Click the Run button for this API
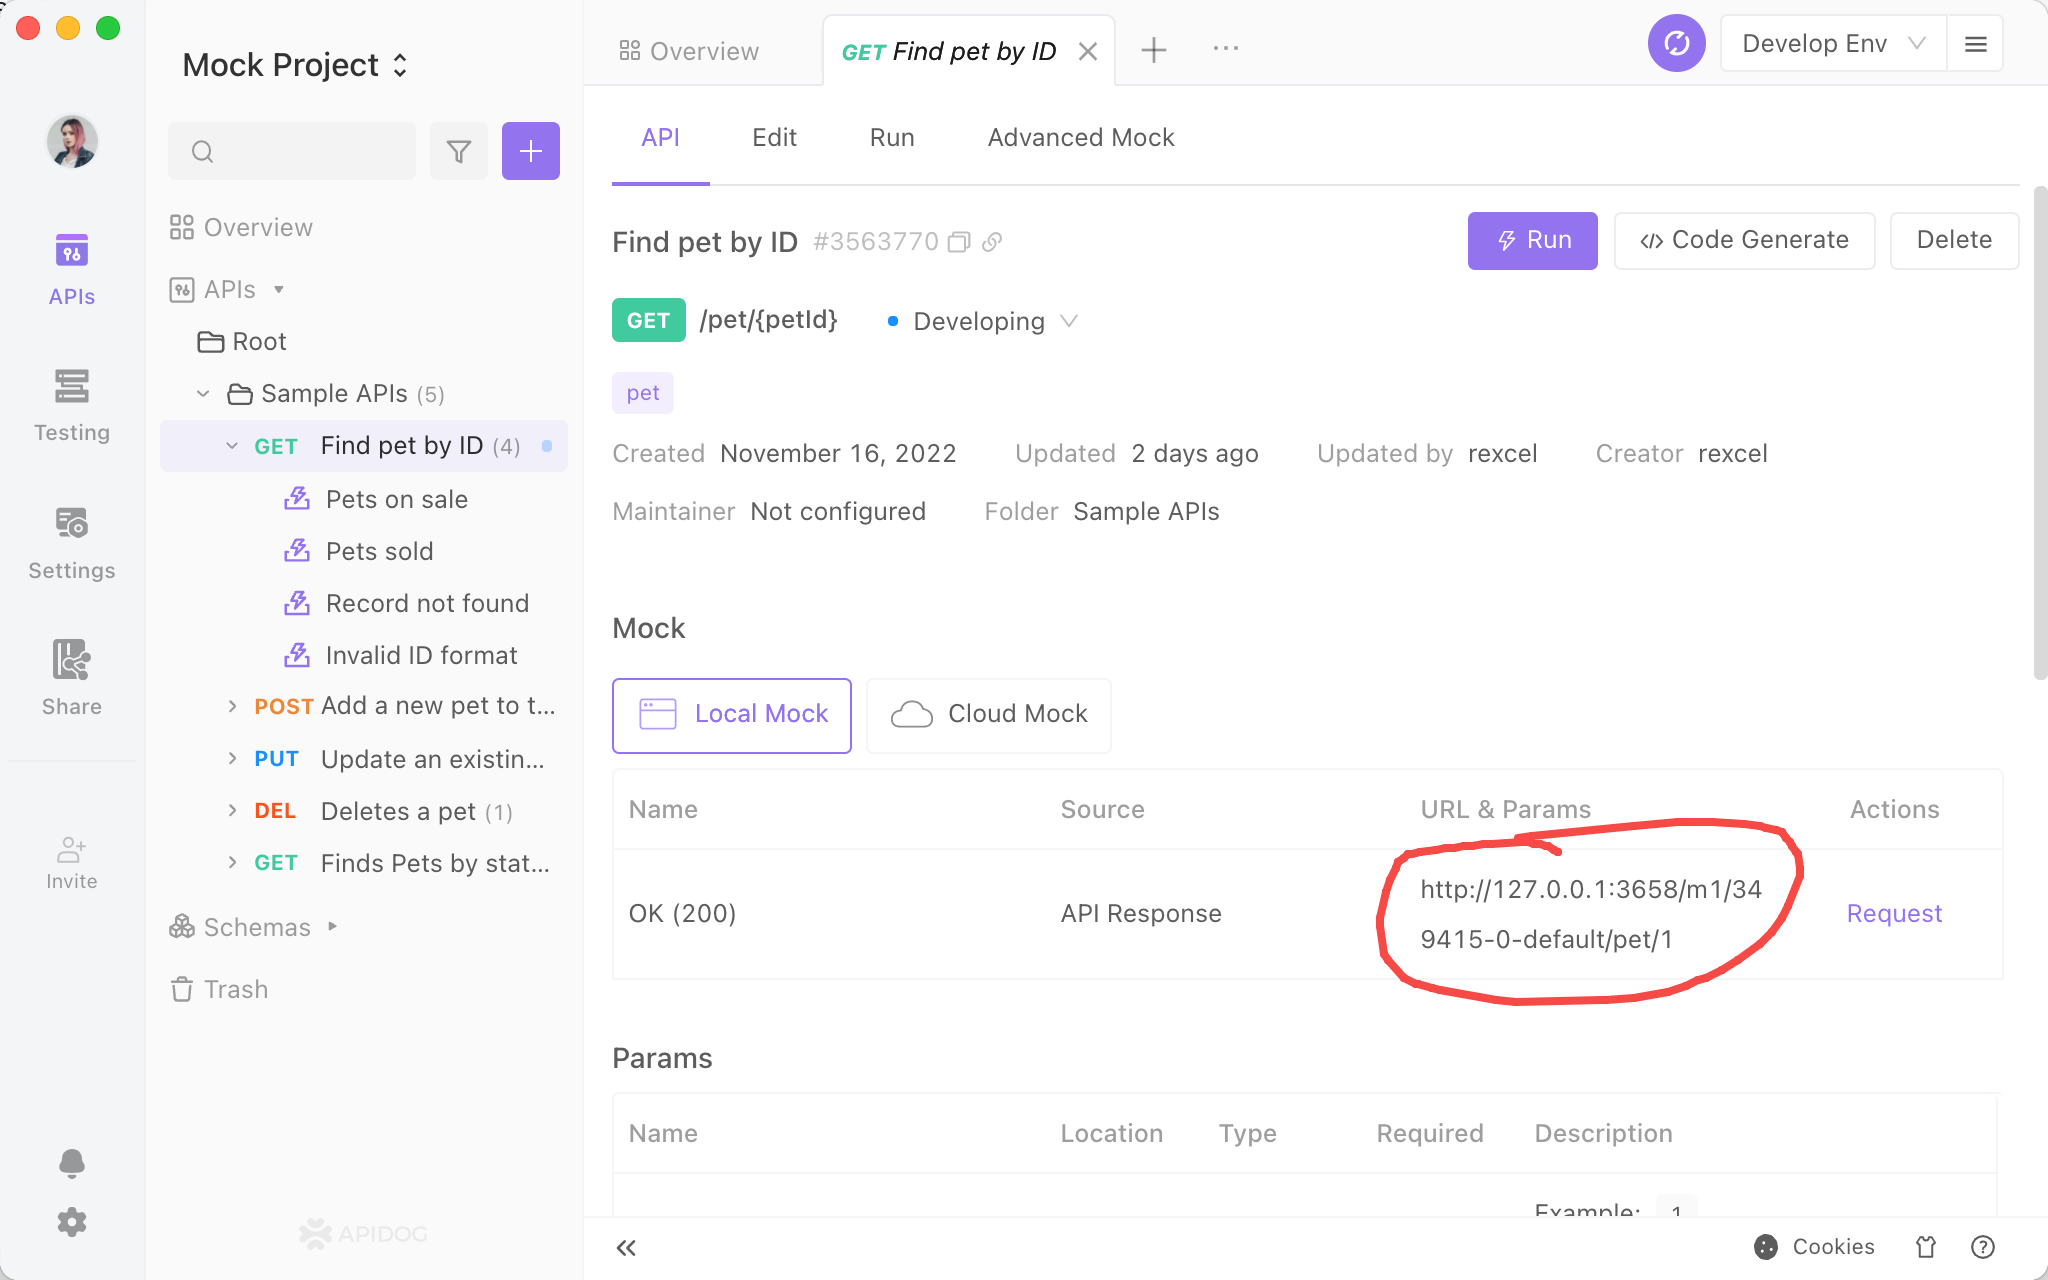 coord(1533,239)
